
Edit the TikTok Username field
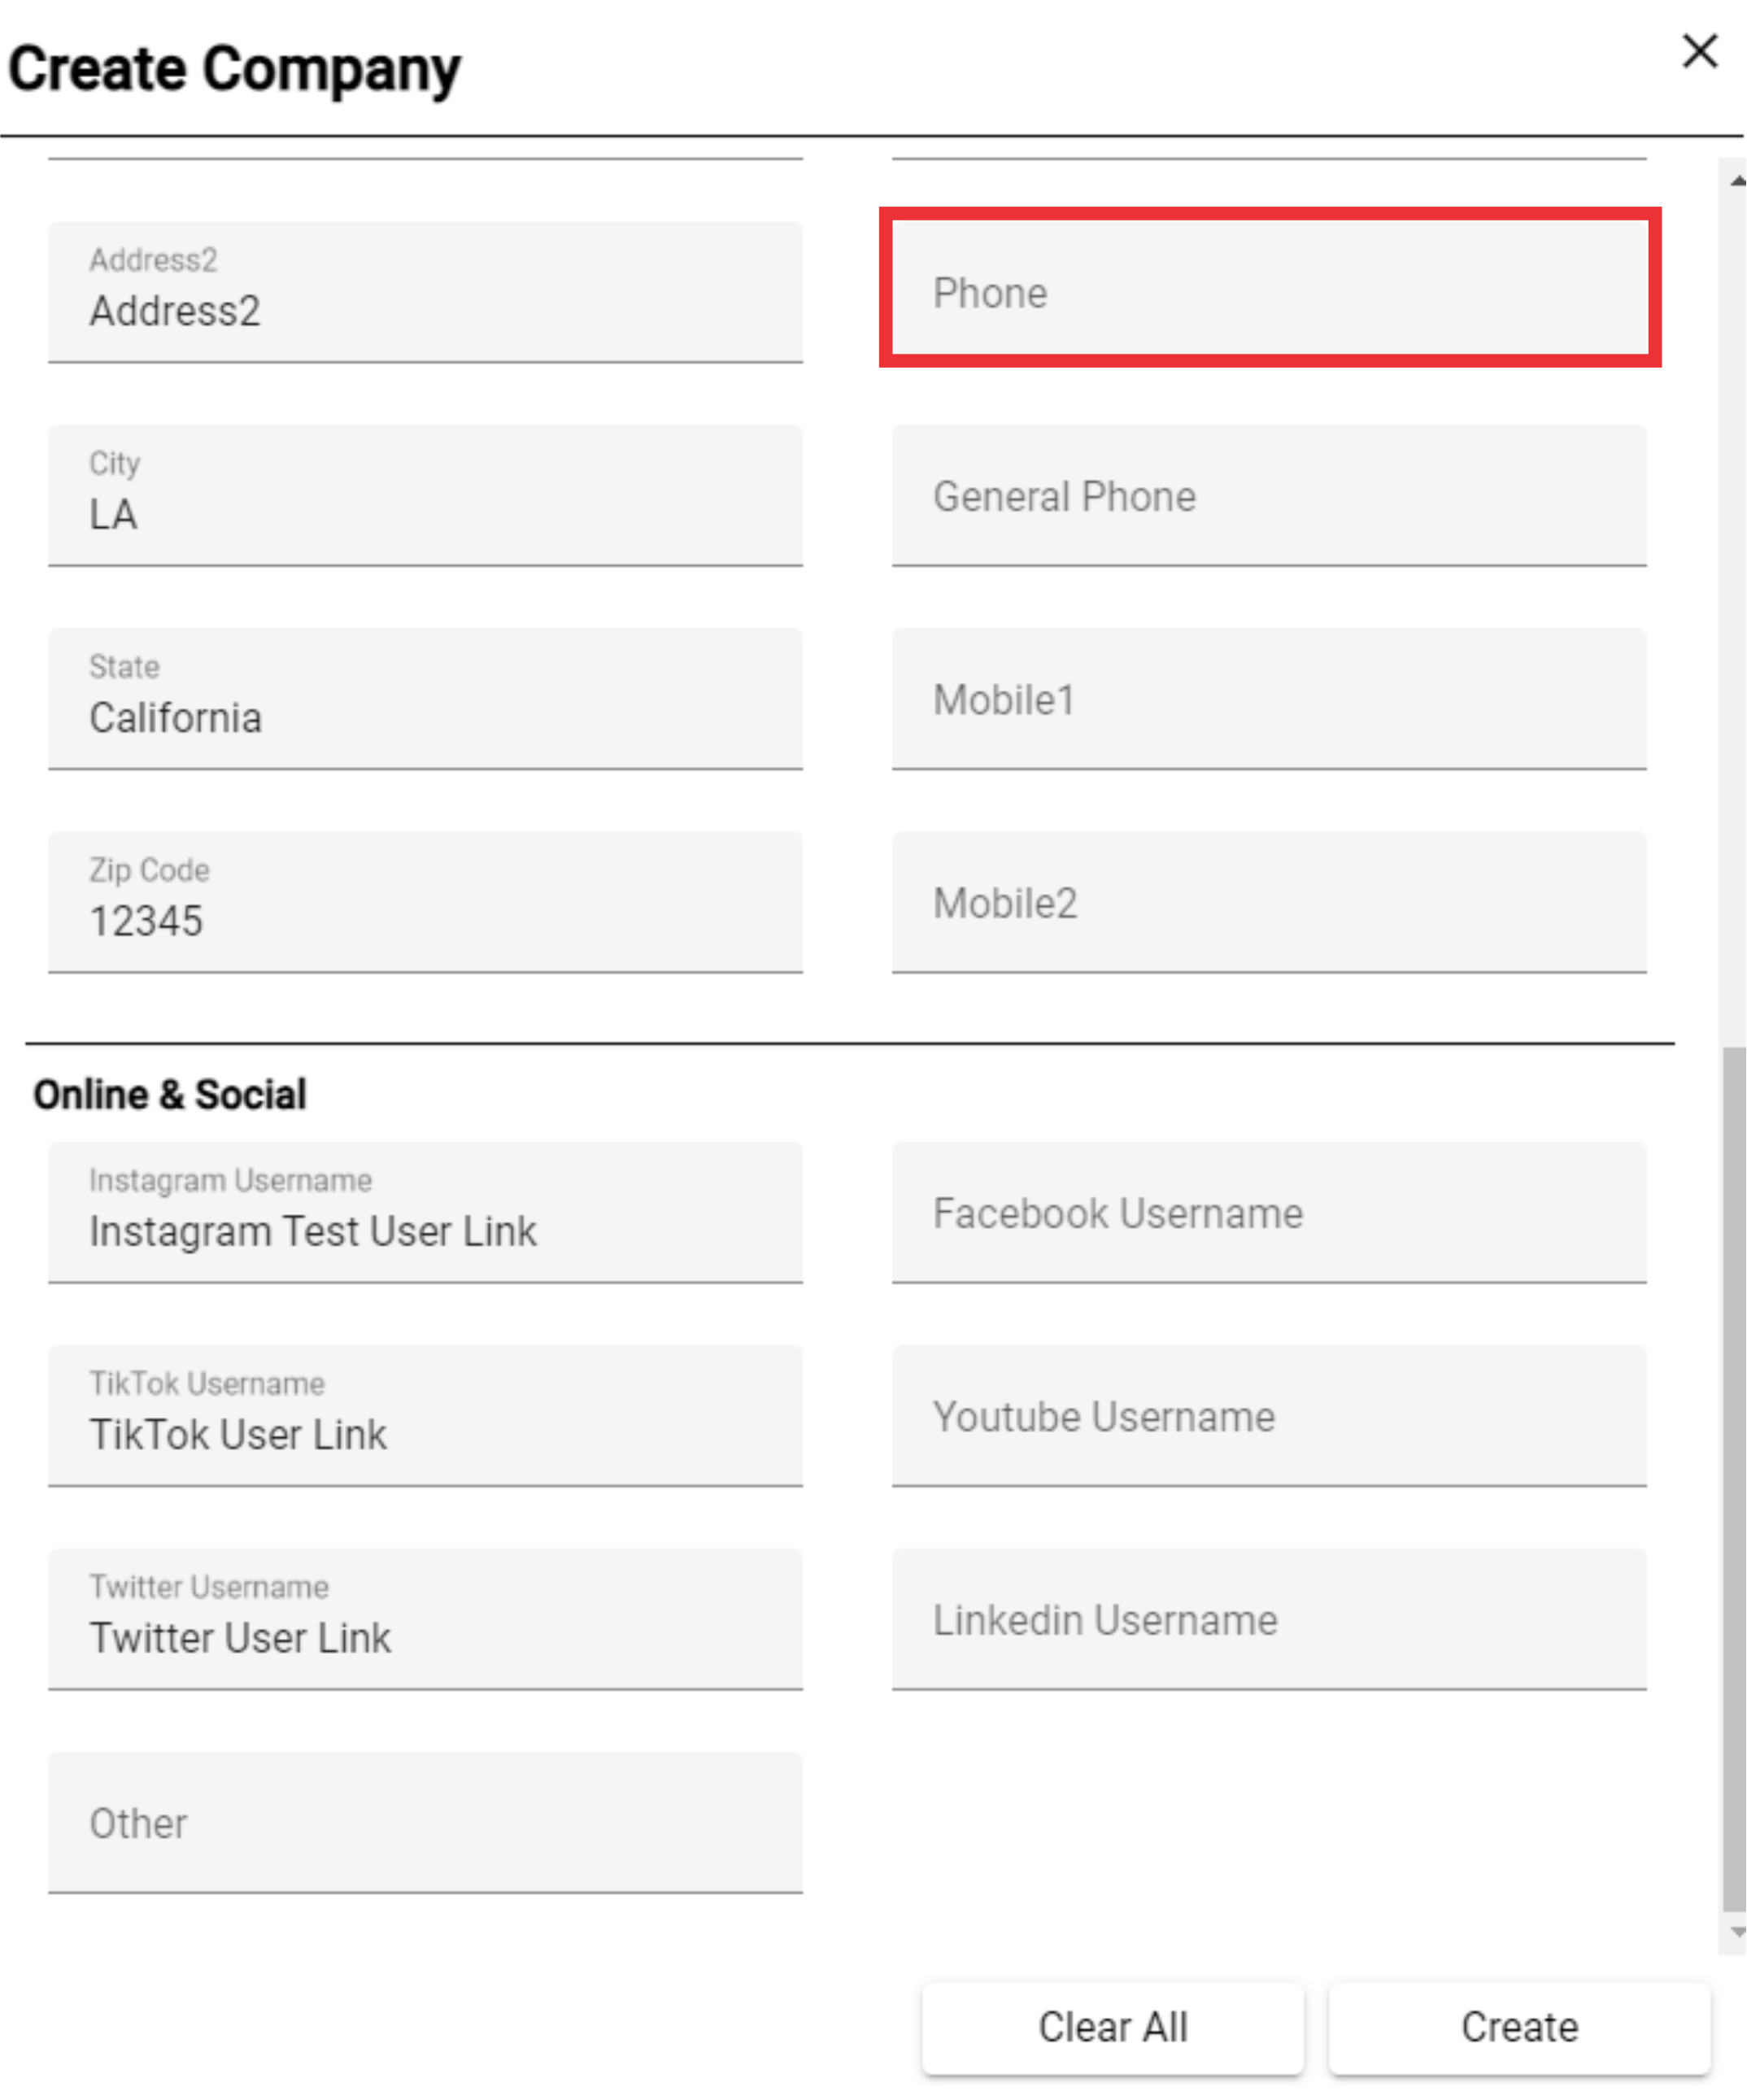tap(425, 1415)
